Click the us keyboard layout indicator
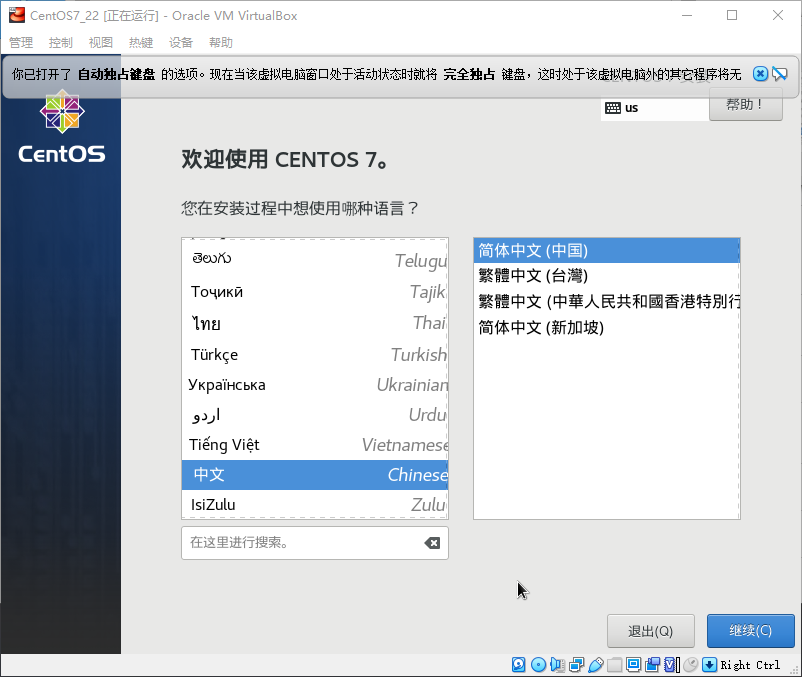Viewport: 802px width, 677px height. pos(621,108)
